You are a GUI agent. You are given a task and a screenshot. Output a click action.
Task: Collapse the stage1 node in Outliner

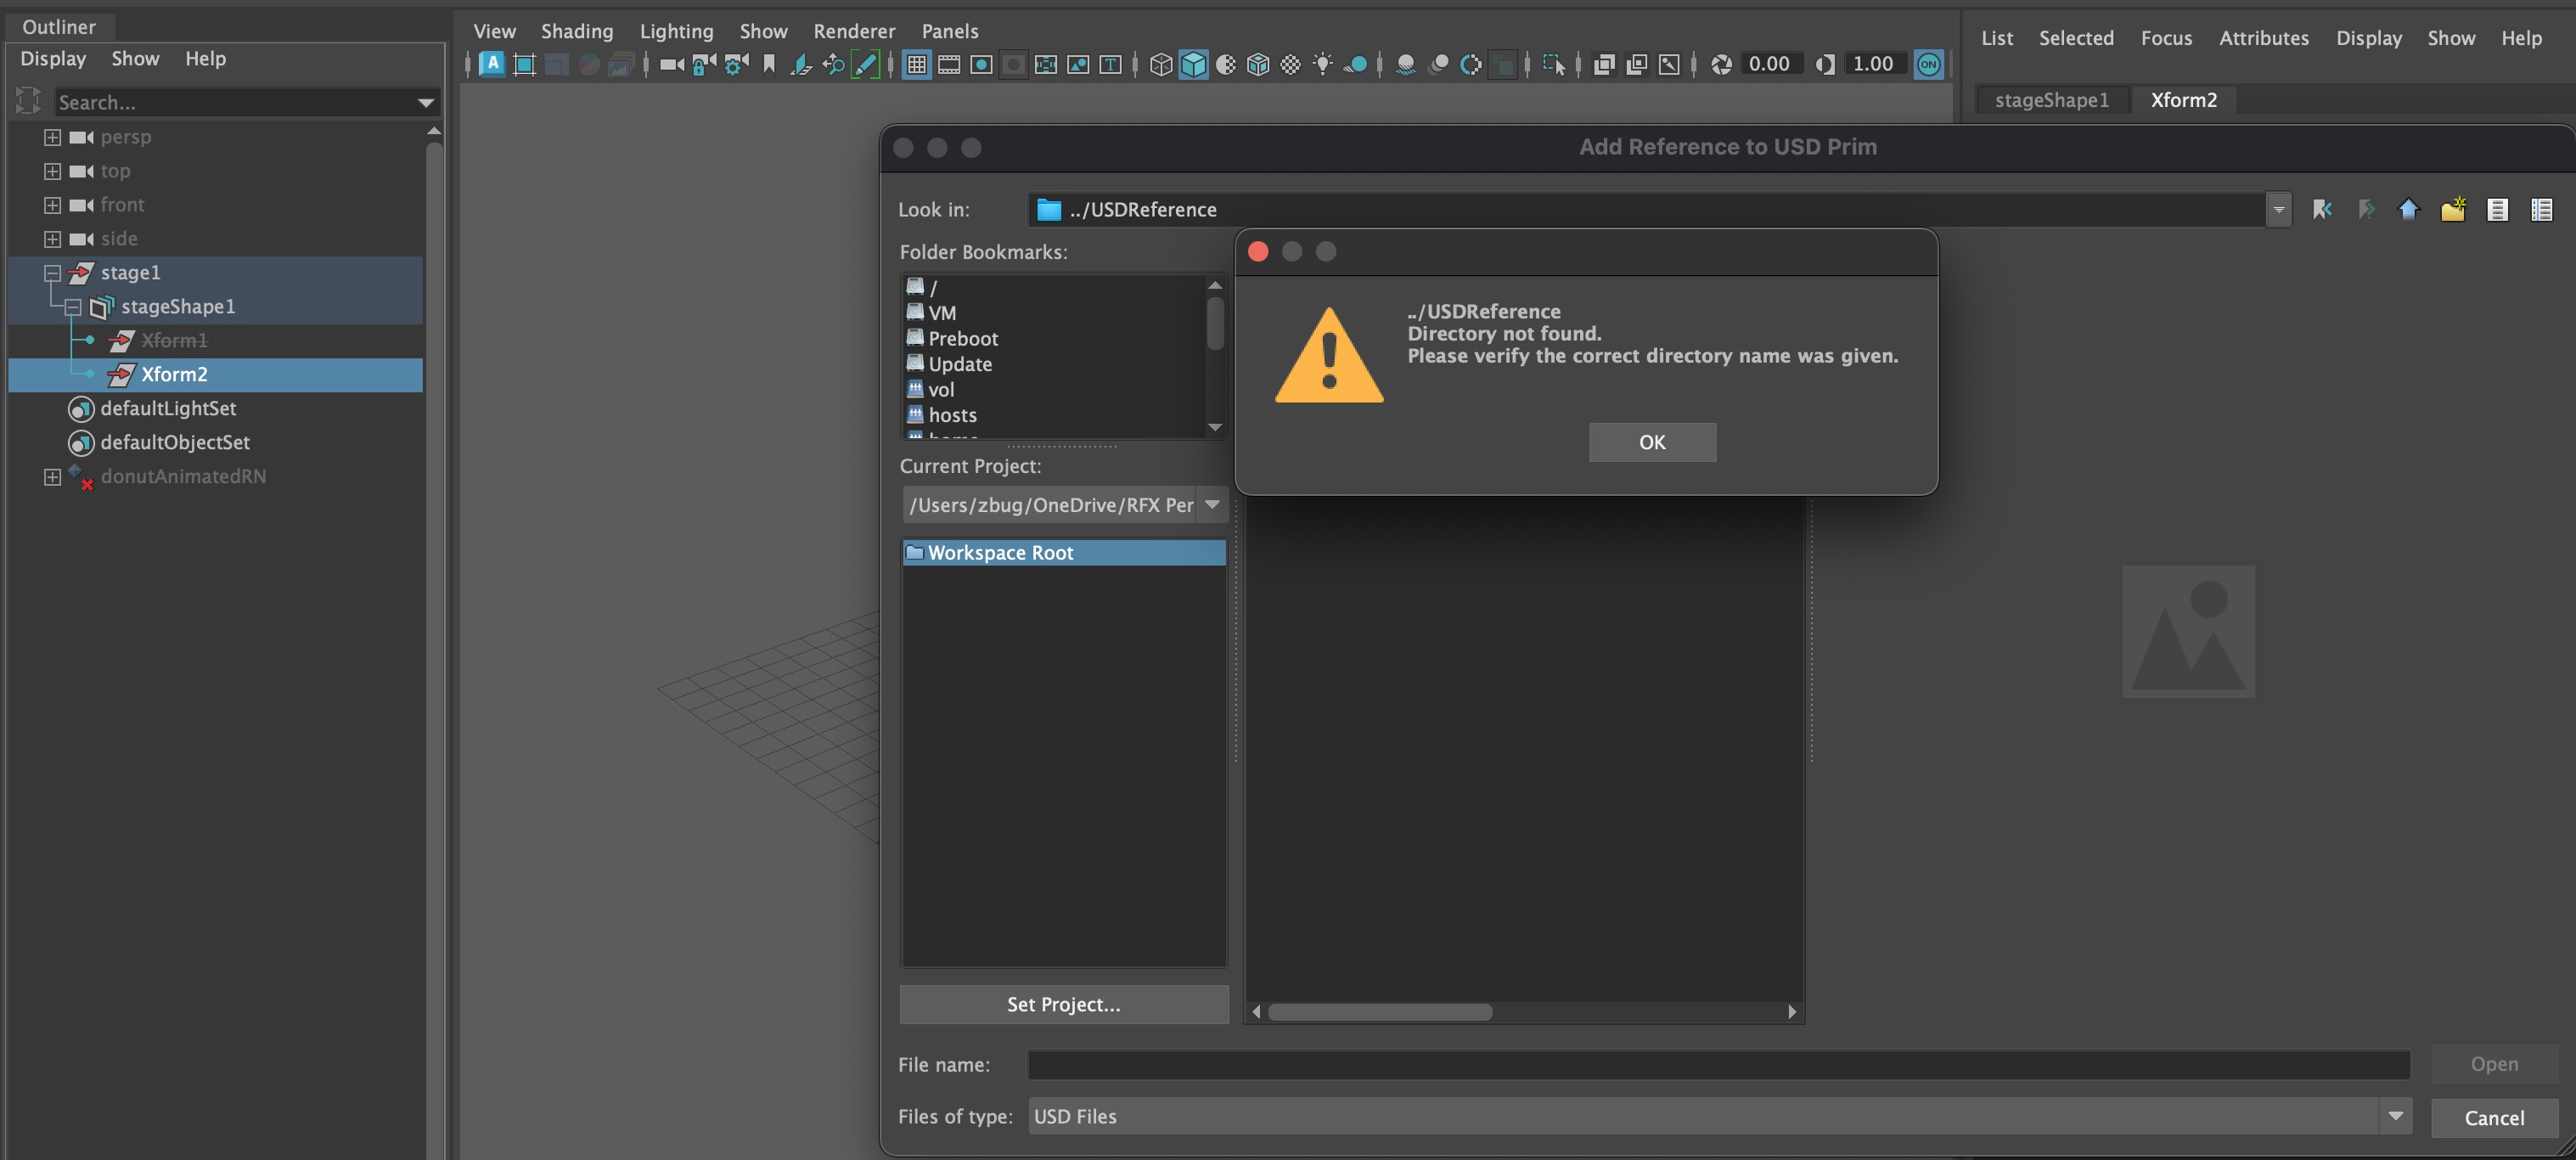point(52,273)
